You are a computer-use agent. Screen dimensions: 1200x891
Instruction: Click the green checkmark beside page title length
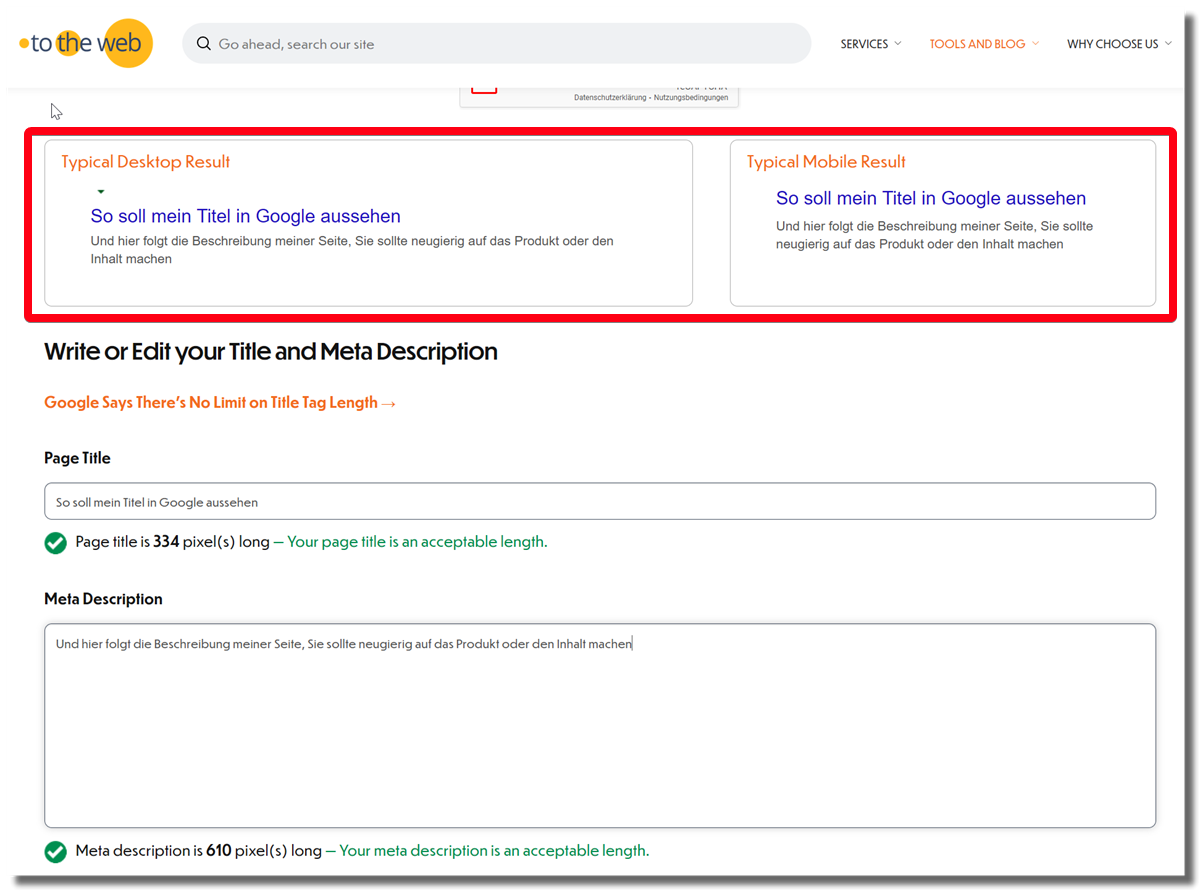point(56,543)
